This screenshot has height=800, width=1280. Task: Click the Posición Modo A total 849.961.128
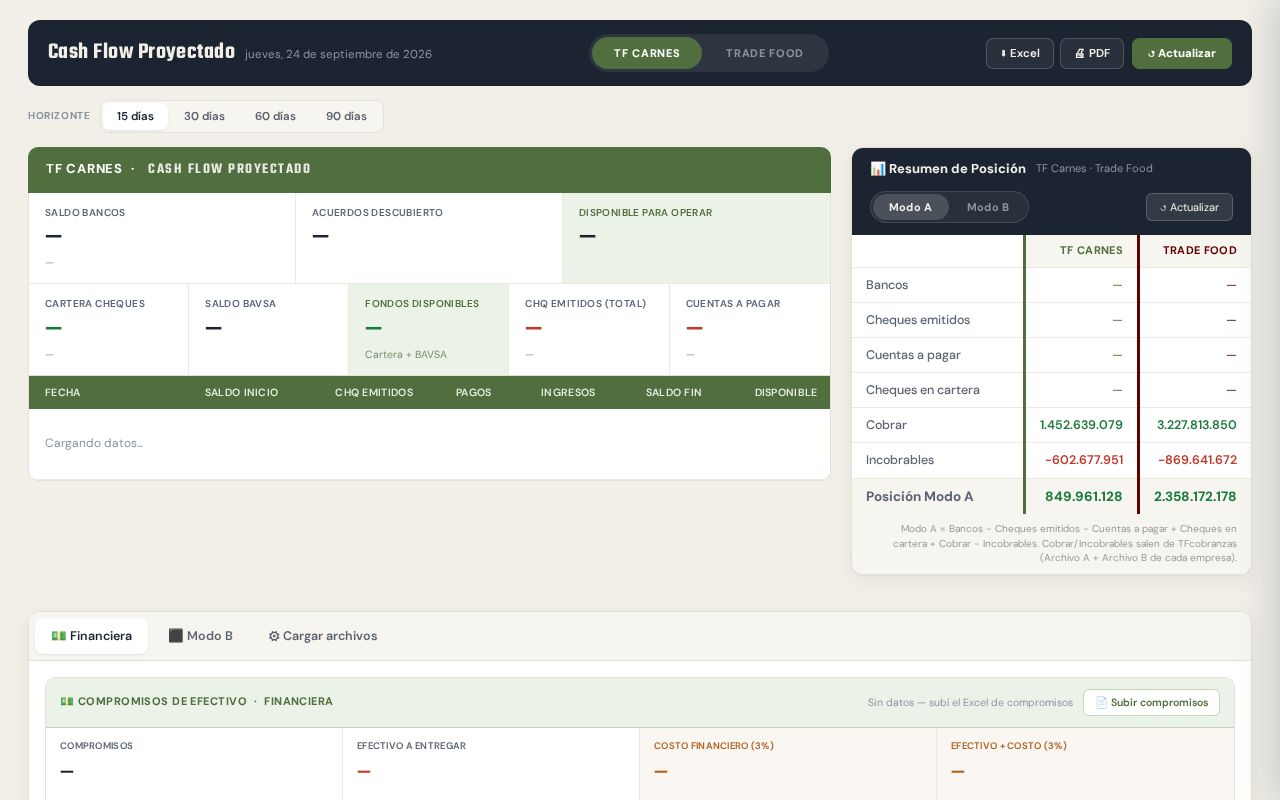[x=1084, y=496]
